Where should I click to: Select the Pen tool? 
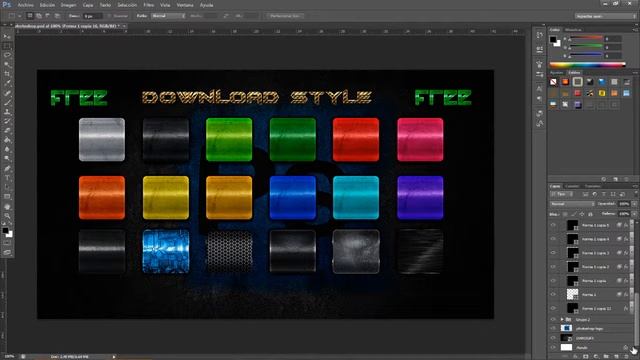(7, 168)
